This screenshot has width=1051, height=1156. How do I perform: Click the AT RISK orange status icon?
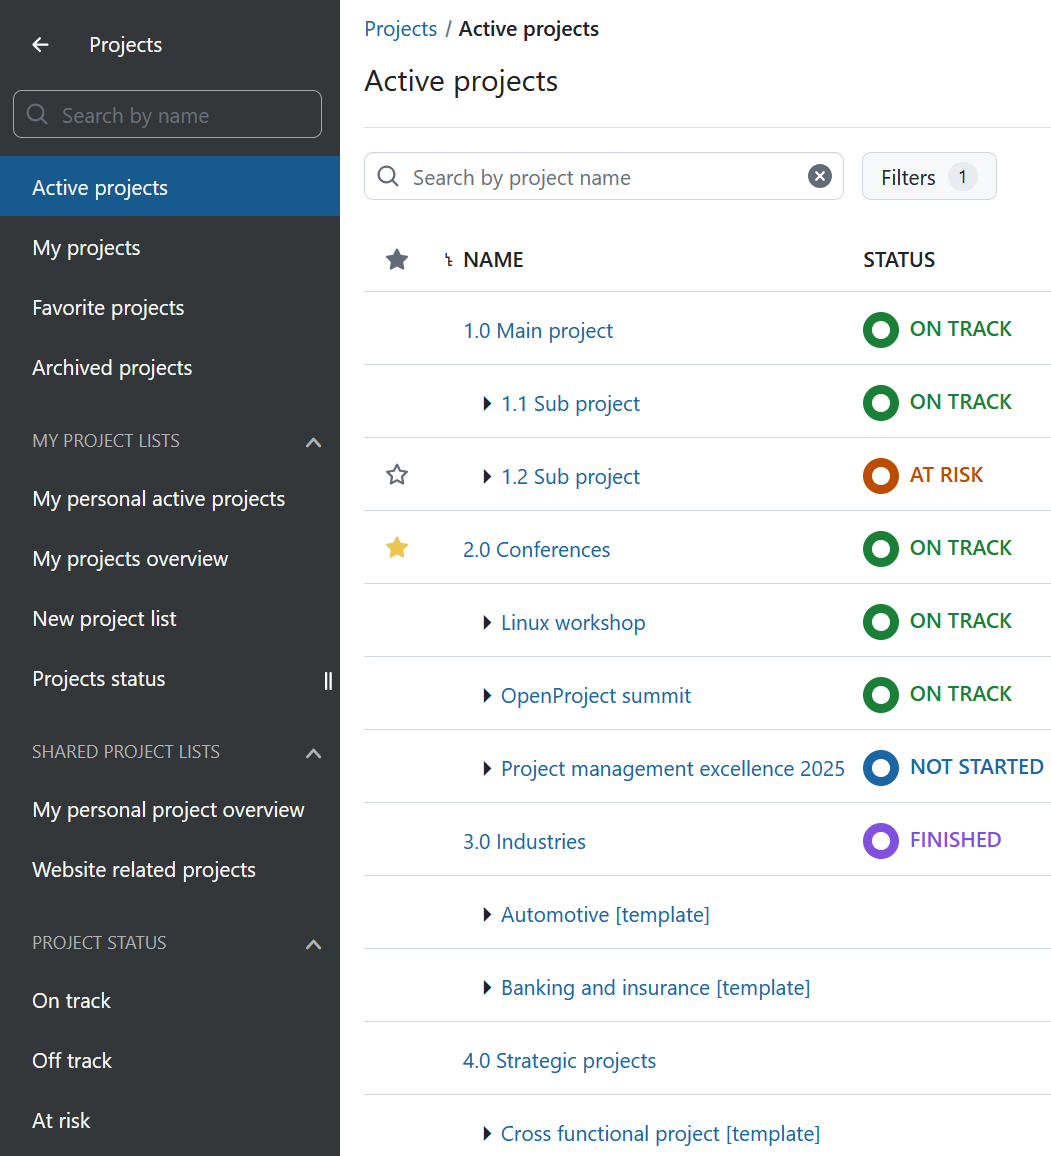[x=880, y=476]
